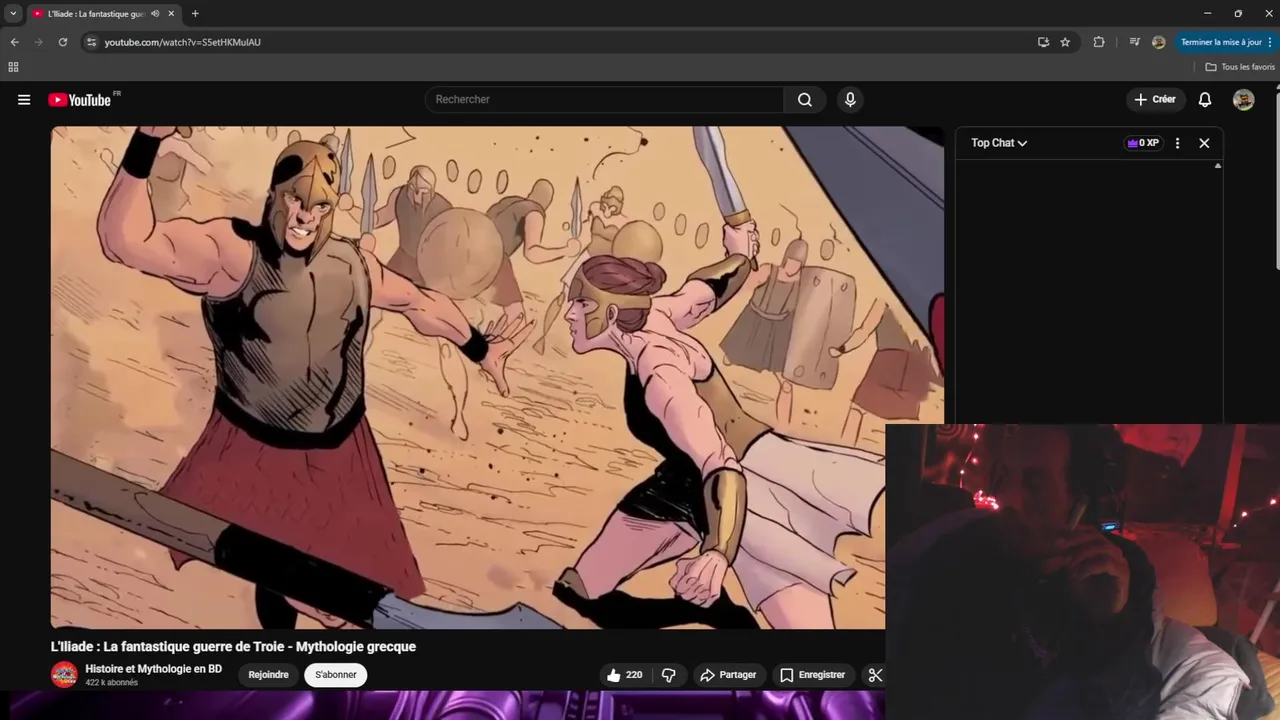1280x720 pixels.
Task: Open the Créer menu
Action: click(x=1154, y=100)
